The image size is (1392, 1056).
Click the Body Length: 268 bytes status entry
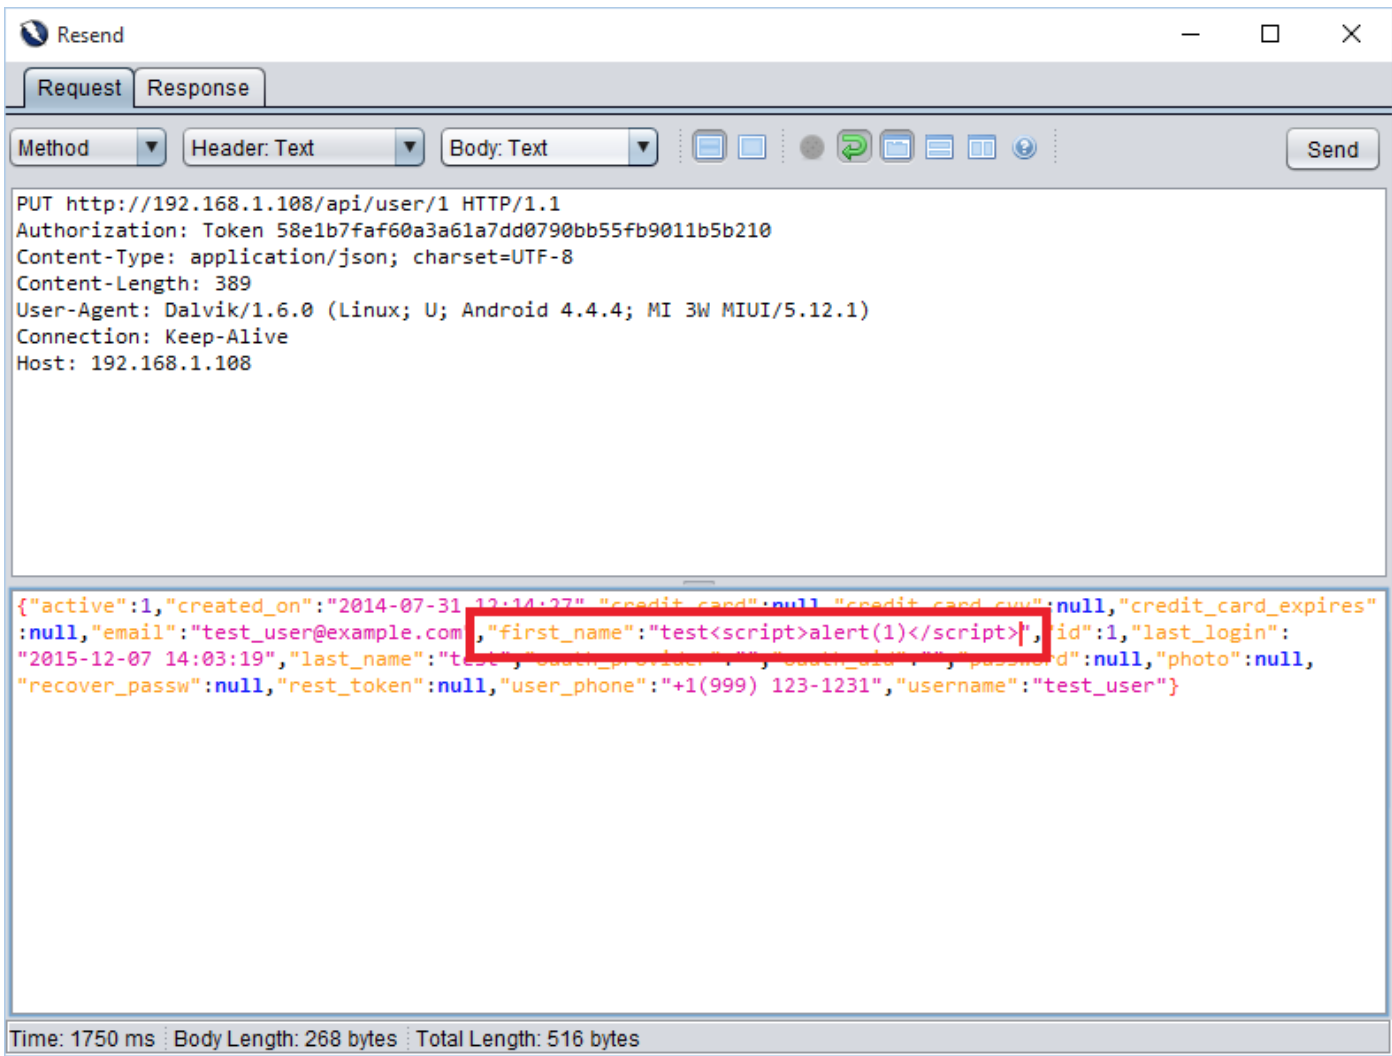[x=285, y=1039]
